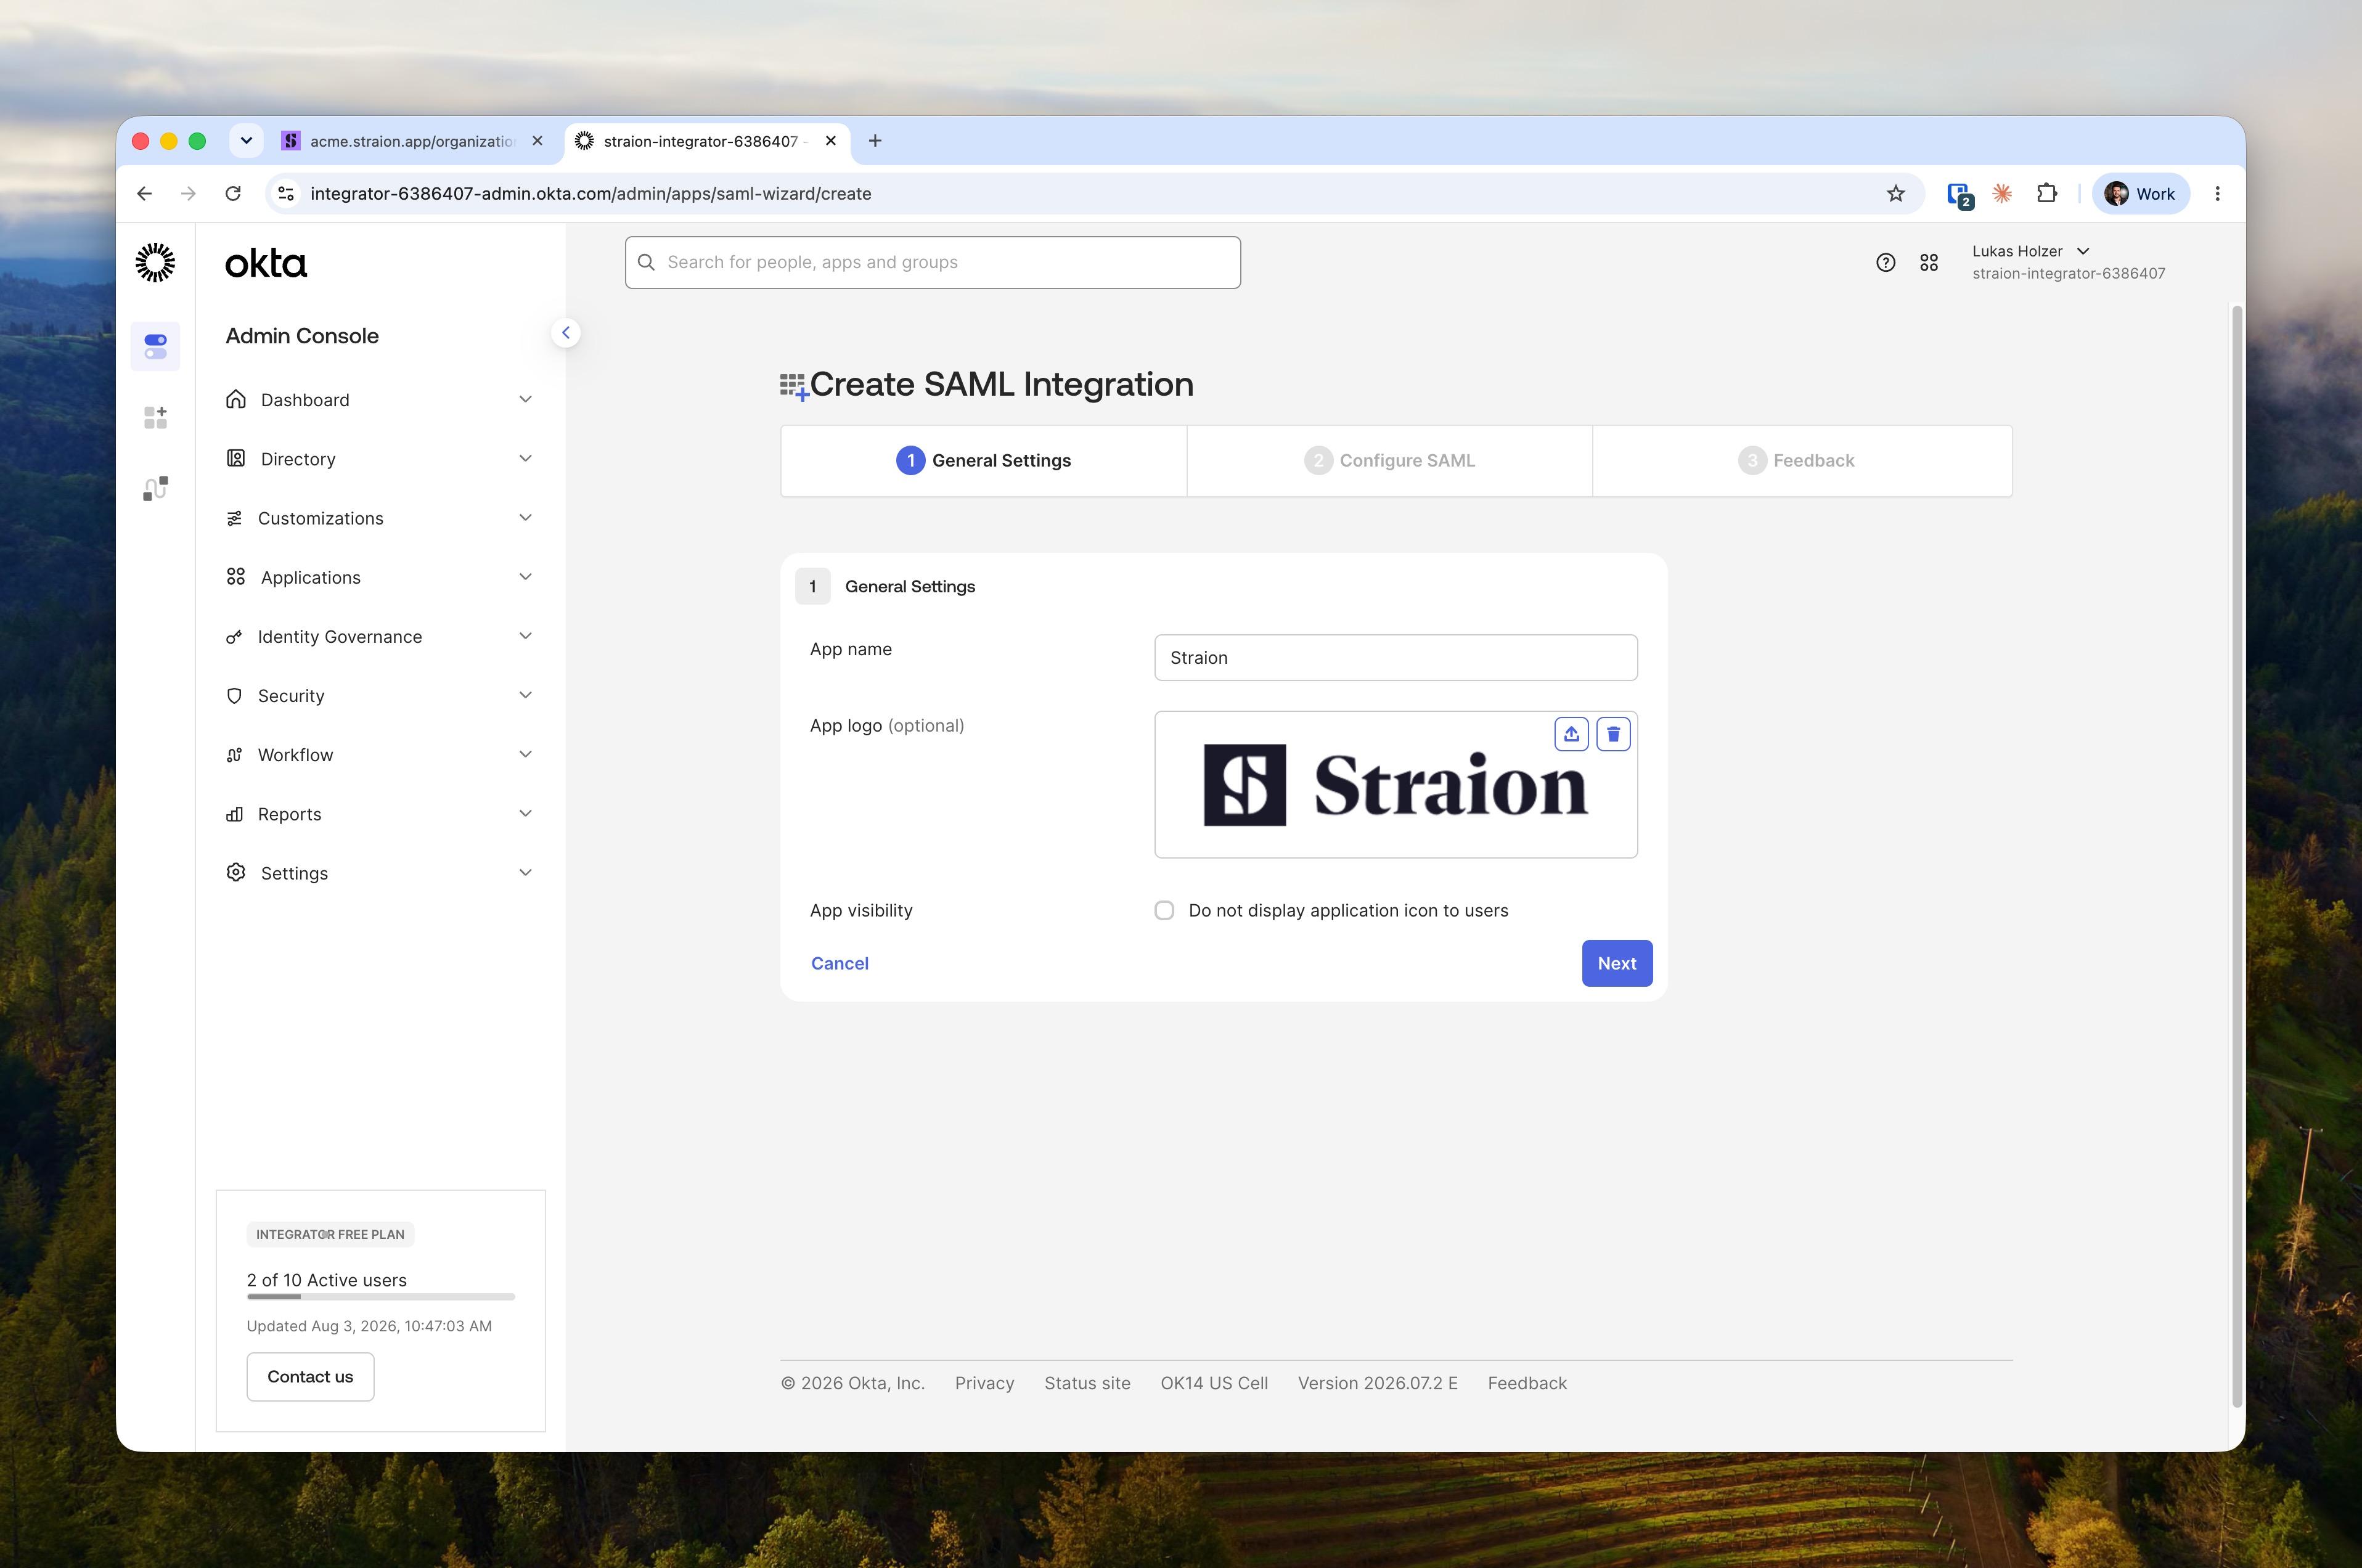Expand the Directory menu chevron

coord(525,458)
